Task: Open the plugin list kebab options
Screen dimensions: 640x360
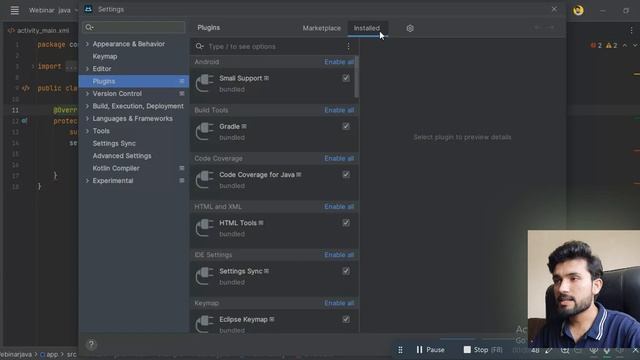Action: (348, 47)
